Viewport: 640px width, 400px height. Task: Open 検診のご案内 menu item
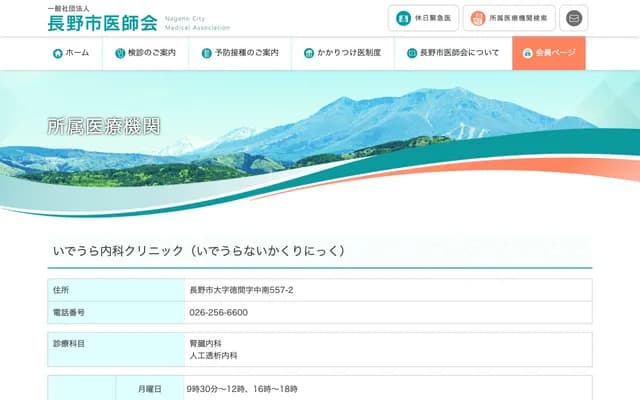point(146,53)
